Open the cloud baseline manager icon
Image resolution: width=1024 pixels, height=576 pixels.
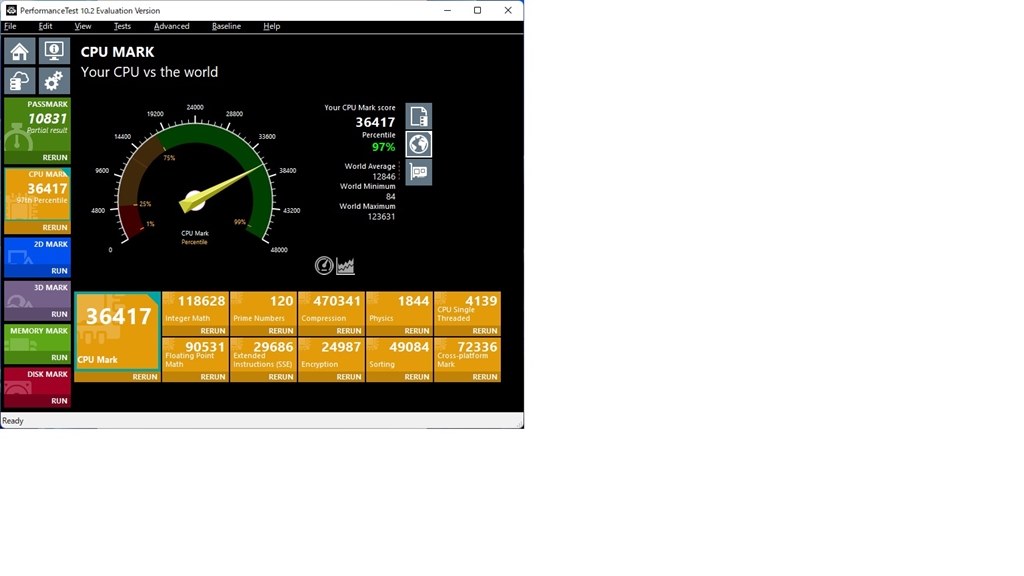[x=20, y=81]
